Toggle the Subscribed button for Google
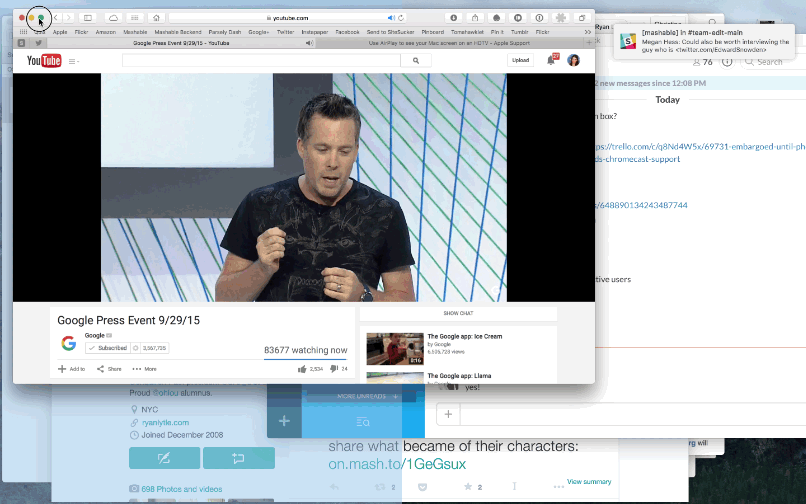This screenshot has height=504, width=806. click(108, 348)
